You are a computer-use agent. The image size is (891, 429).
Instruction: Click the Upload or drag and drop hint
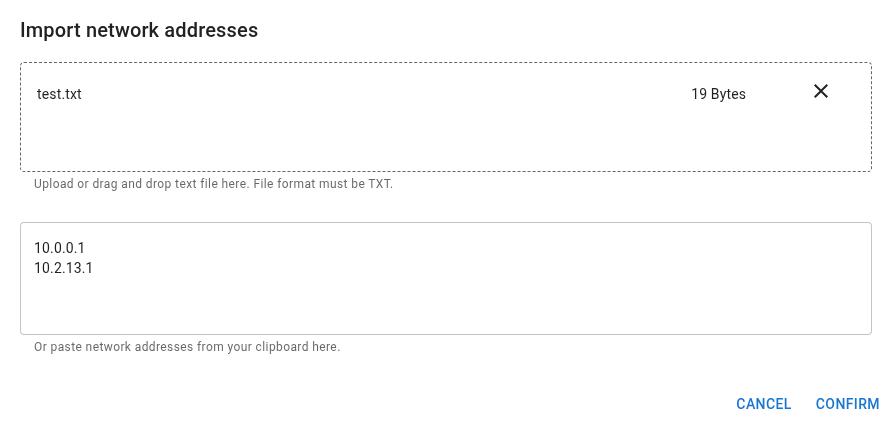click(213, 185)
